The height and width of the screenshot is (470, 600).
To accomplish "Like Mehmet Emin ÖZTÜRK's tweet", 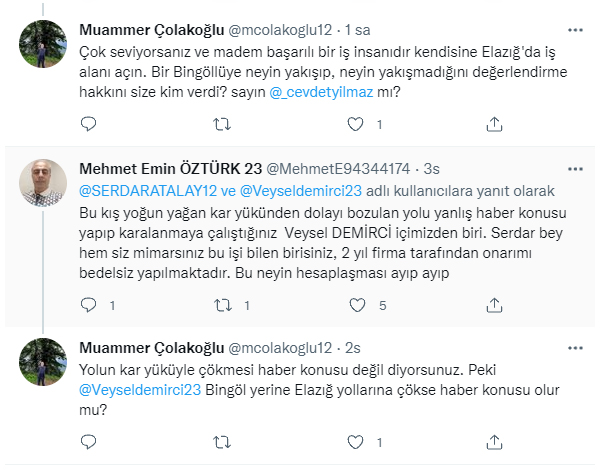I will [x=357, y=305].
